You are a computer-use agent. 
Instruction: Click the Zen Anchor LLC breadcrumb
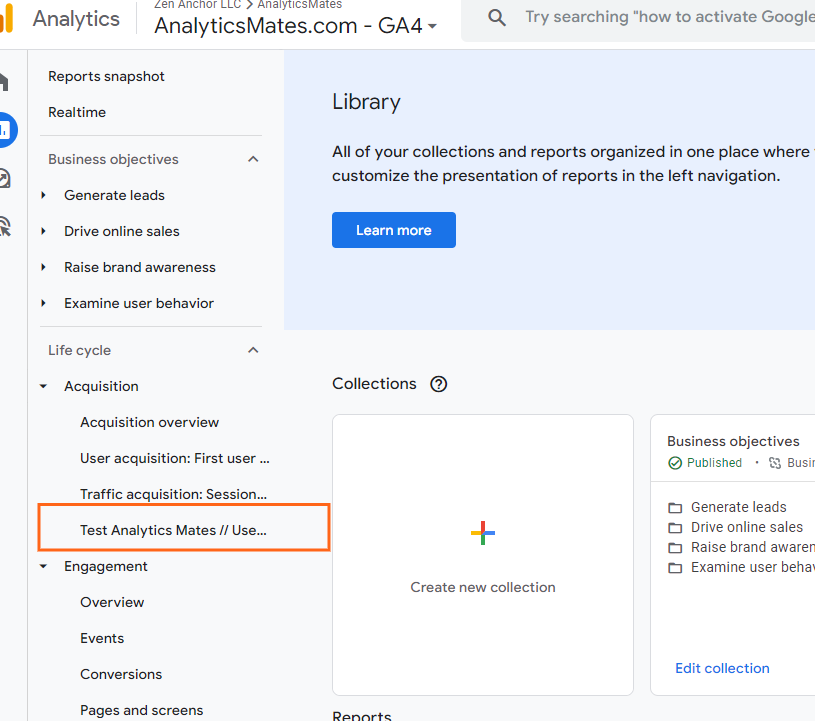(x=198, y=5)
